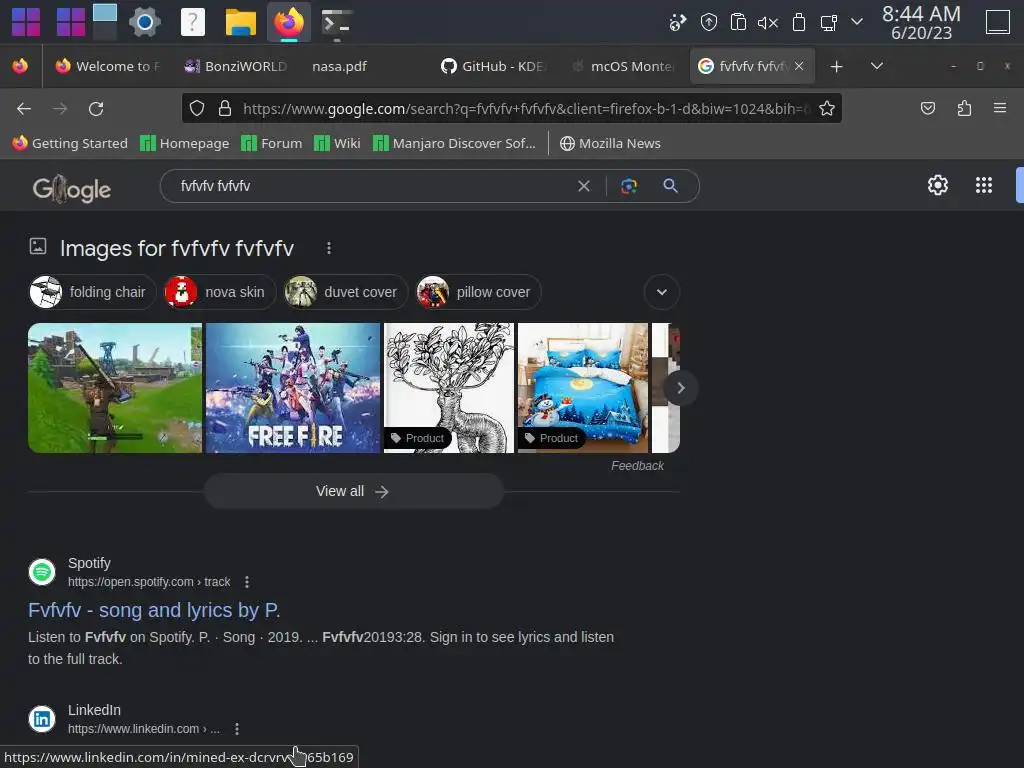1024x768 pixels.
Task: Click the Spotify result favicon
Action: click(42, 572)
